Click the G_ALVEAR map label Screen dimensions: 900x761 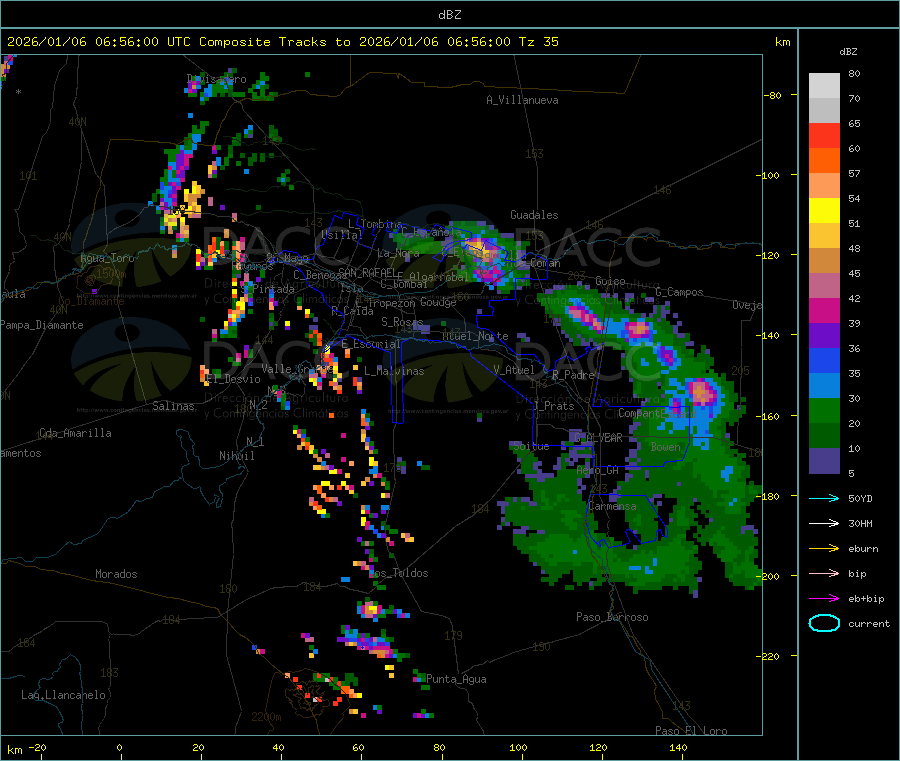tap(598, 437)
